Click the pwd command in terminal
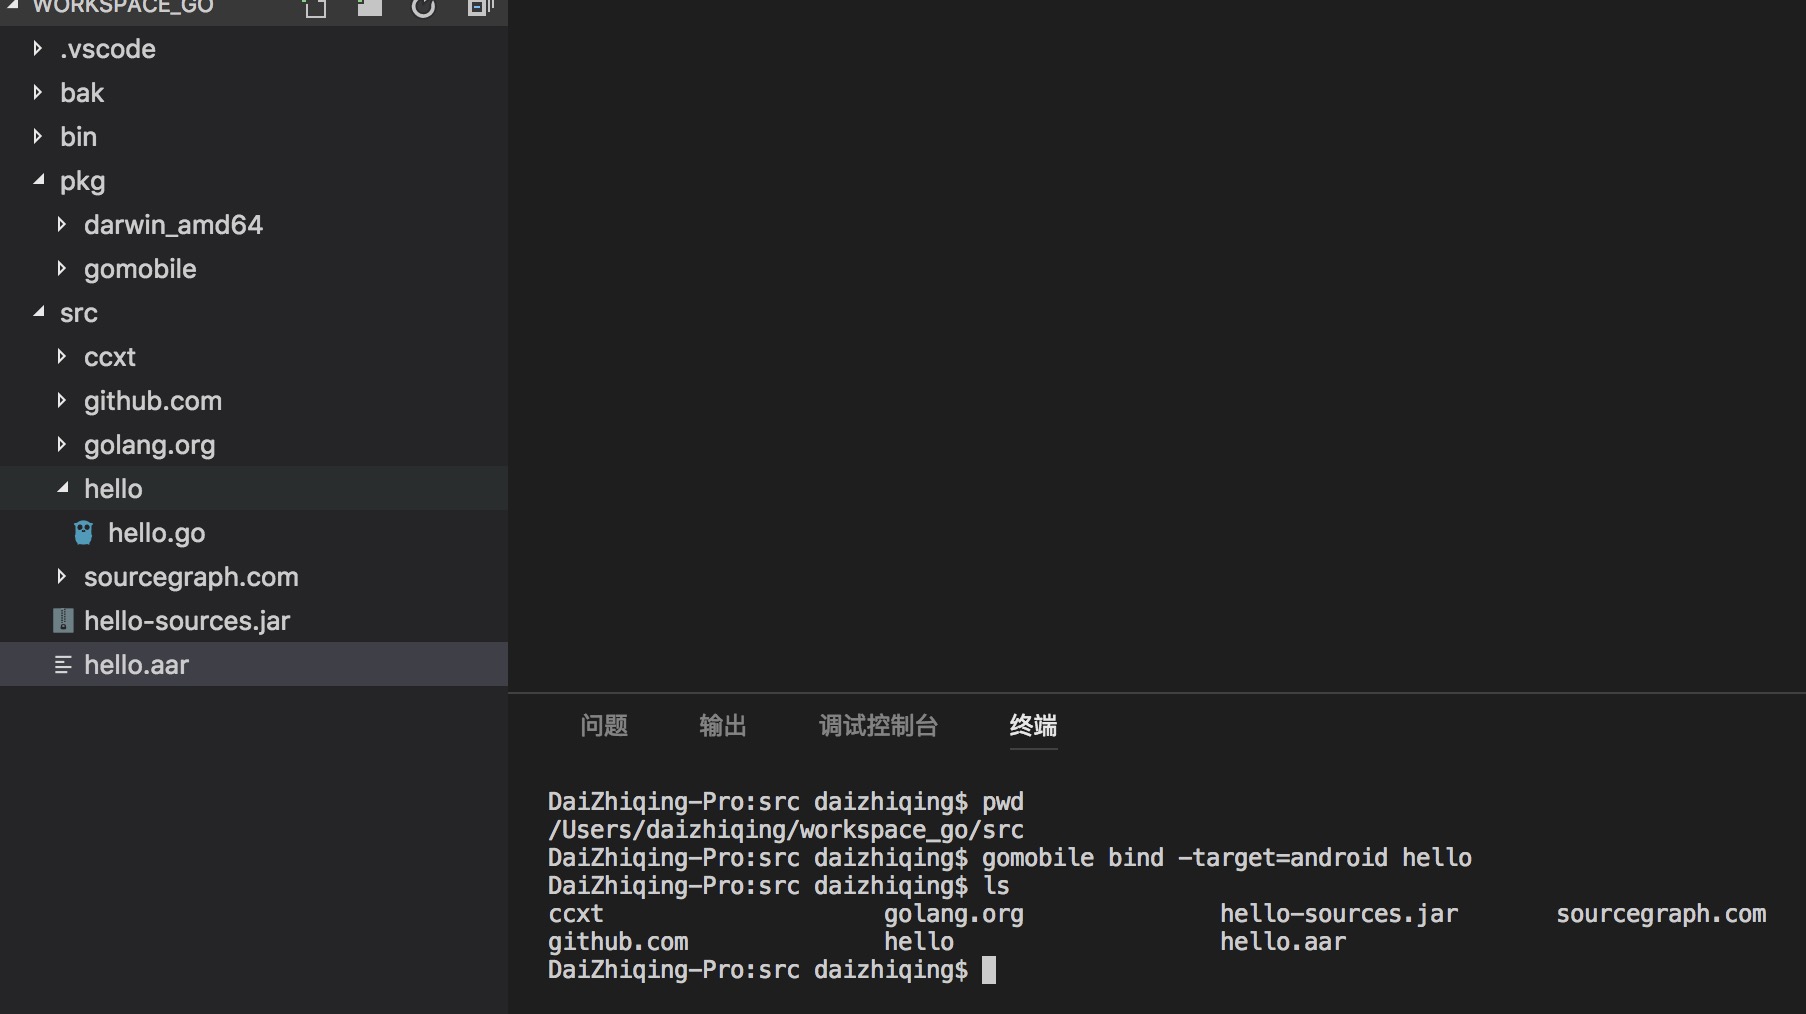 1003,802
